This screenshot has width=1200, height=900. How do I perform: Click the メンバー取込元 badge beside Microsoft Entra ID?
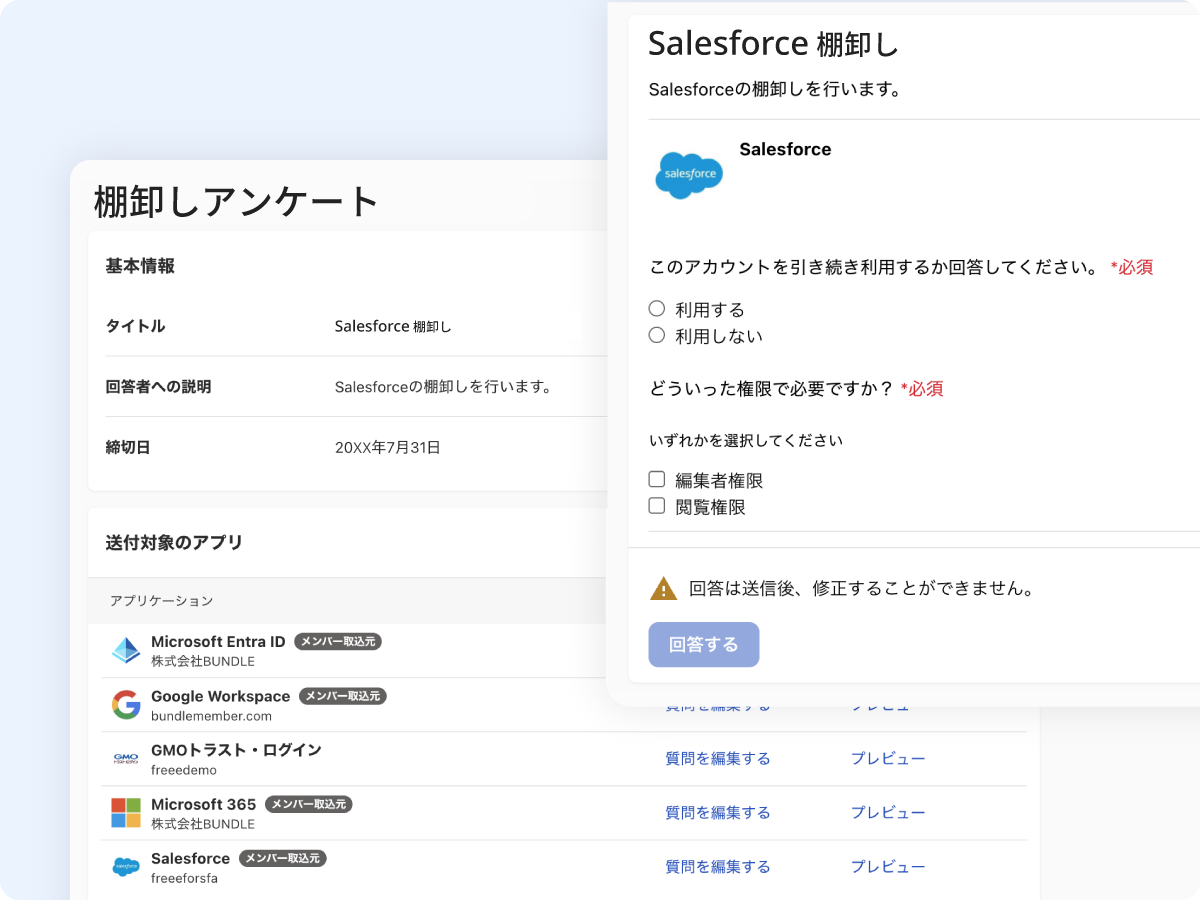click(338, 642)
